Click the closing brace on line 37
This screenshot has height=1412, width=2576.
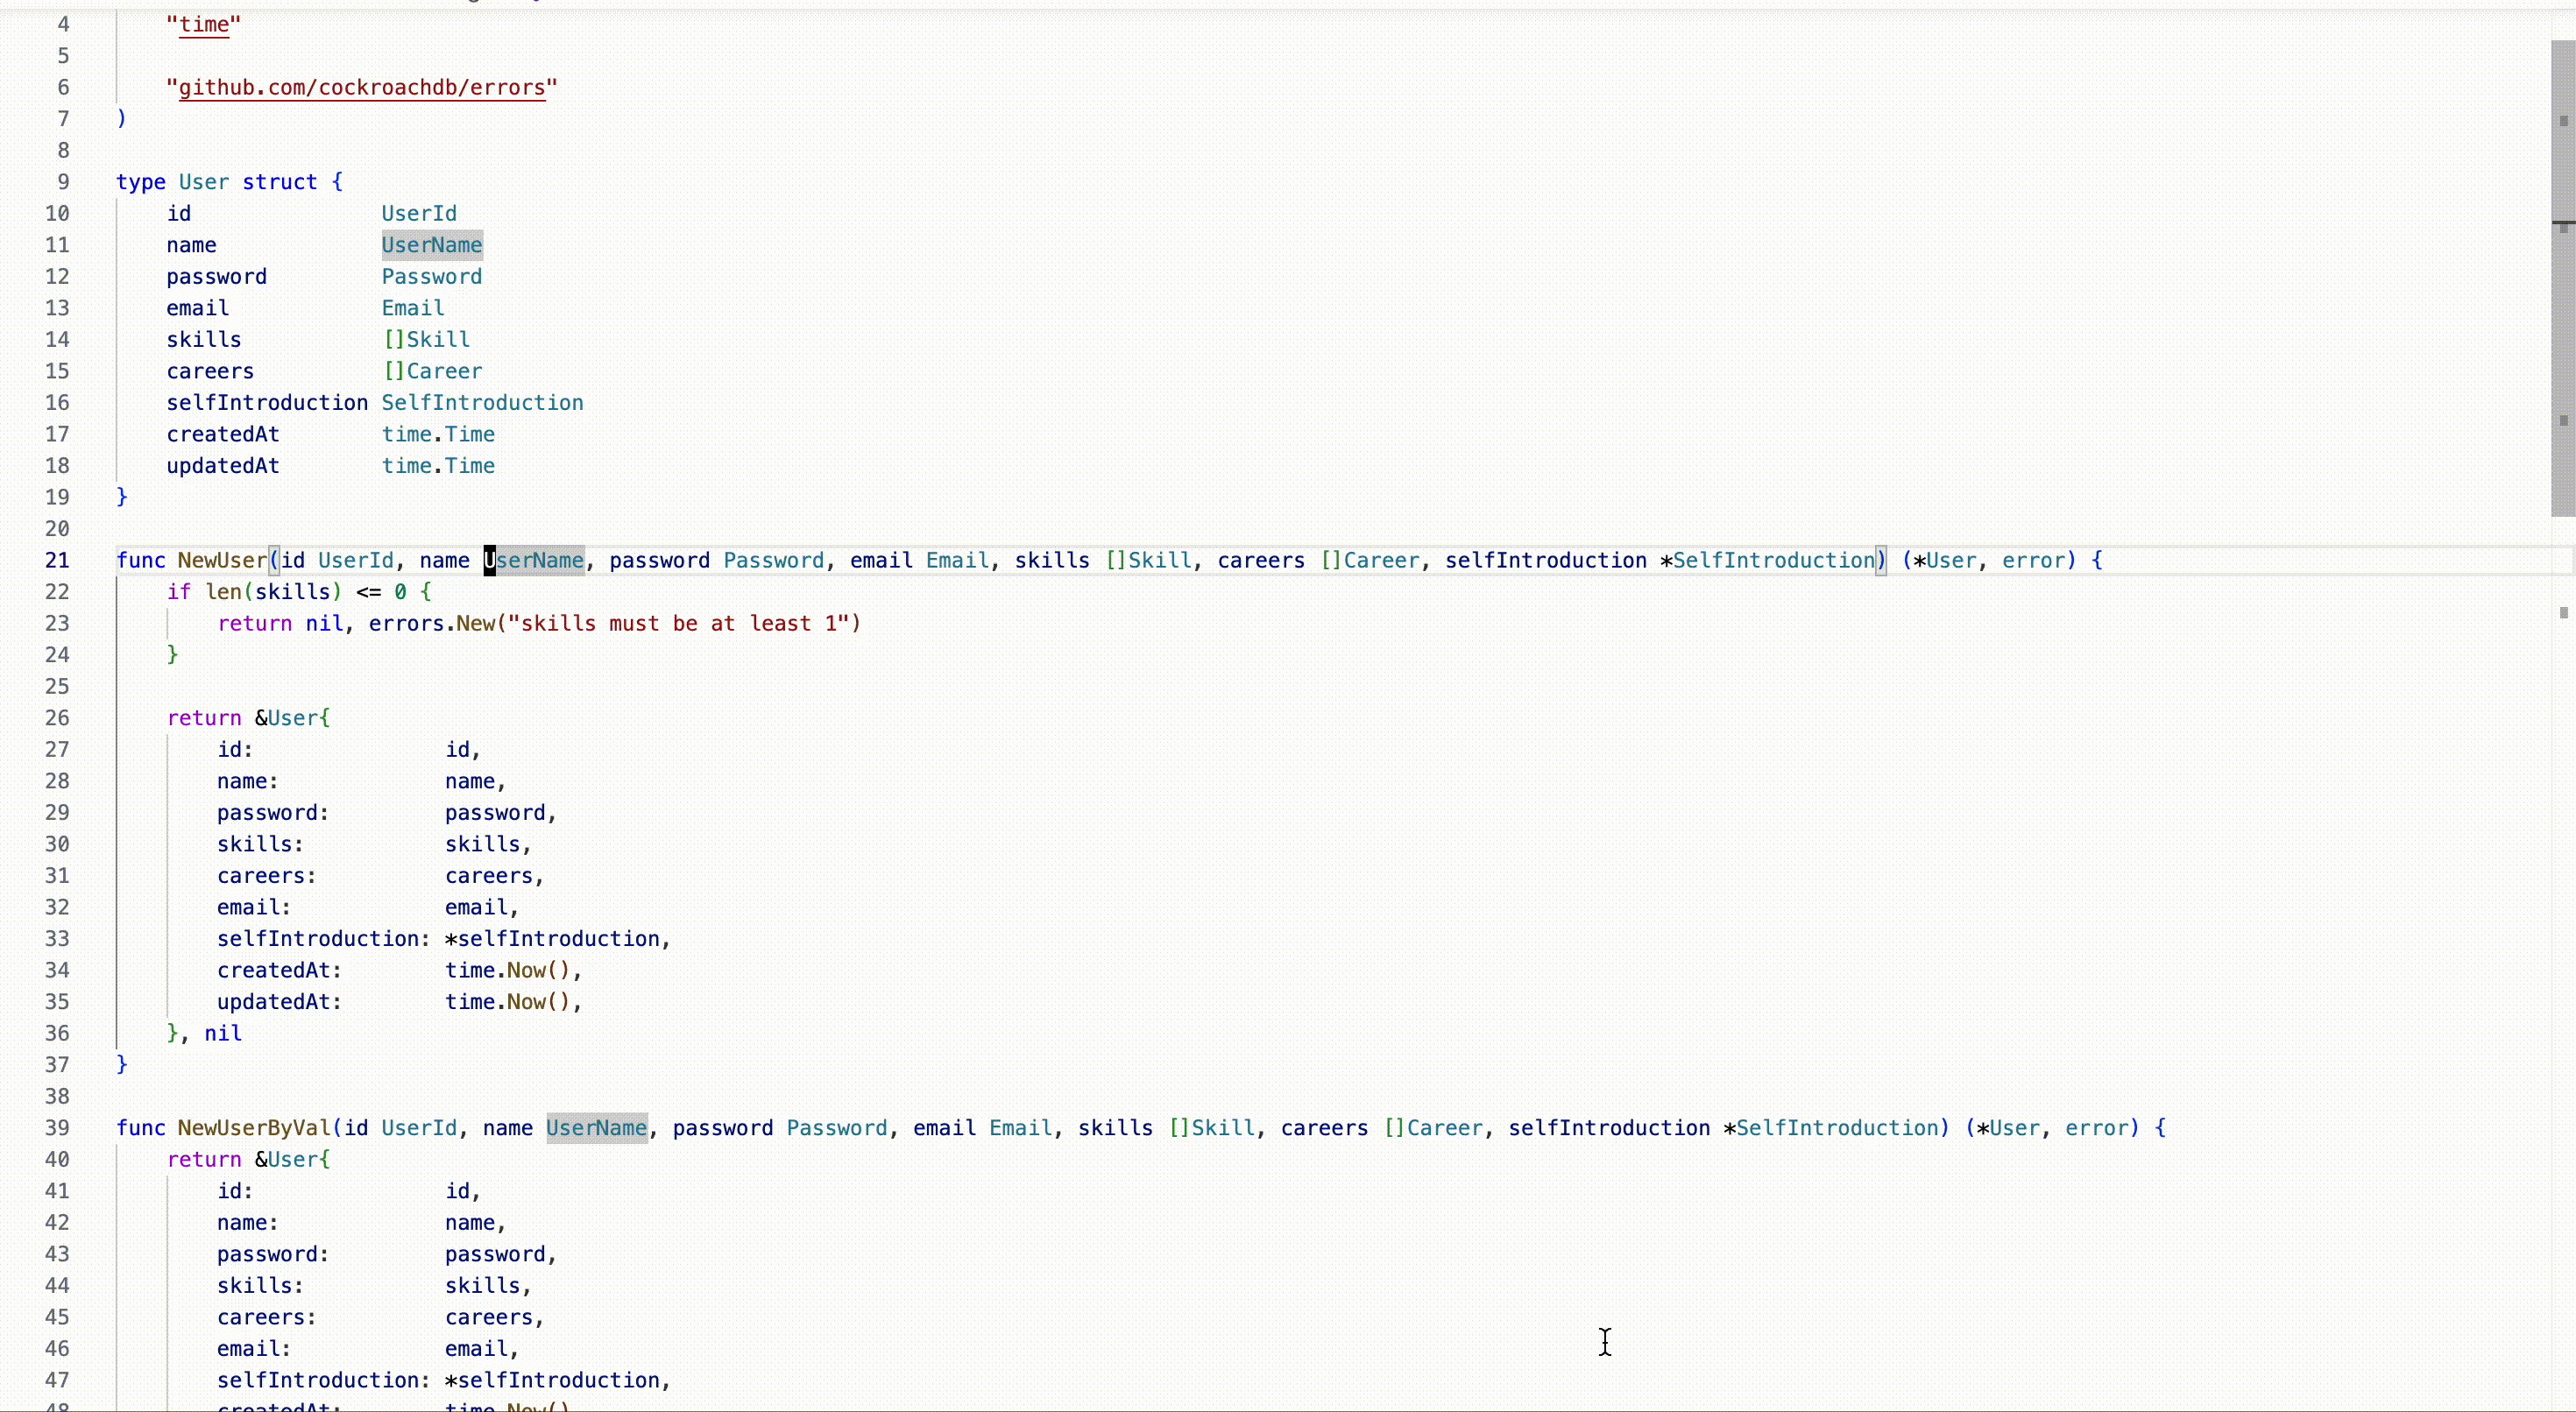[122, 1064]
